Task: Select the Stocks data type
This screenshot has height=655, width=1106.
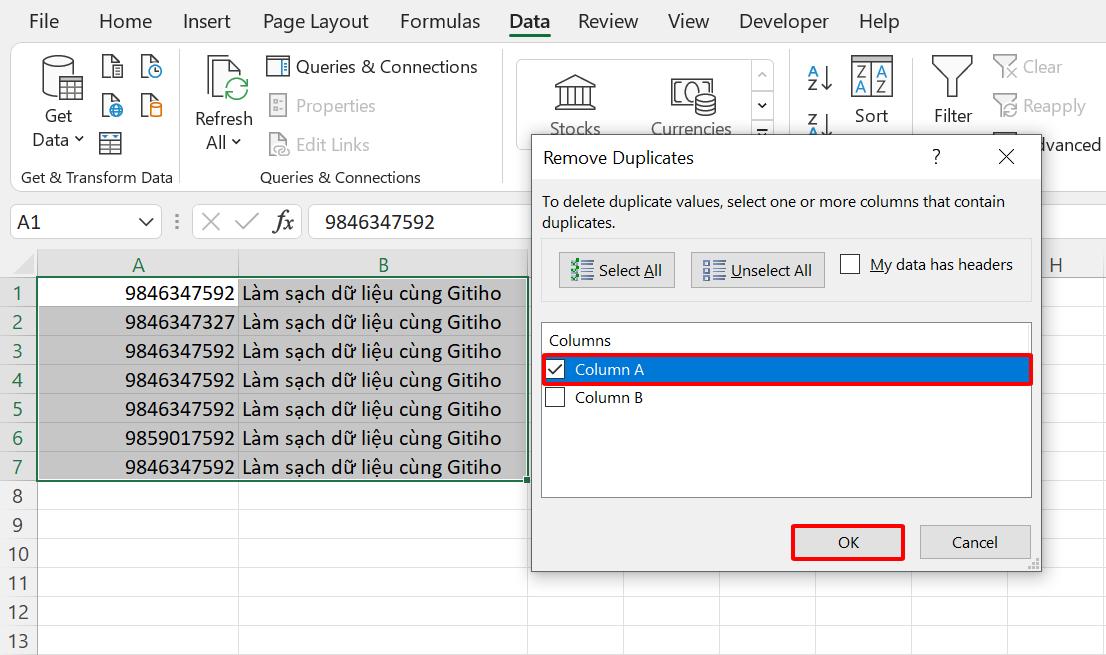Action: (x=575, y=106)
